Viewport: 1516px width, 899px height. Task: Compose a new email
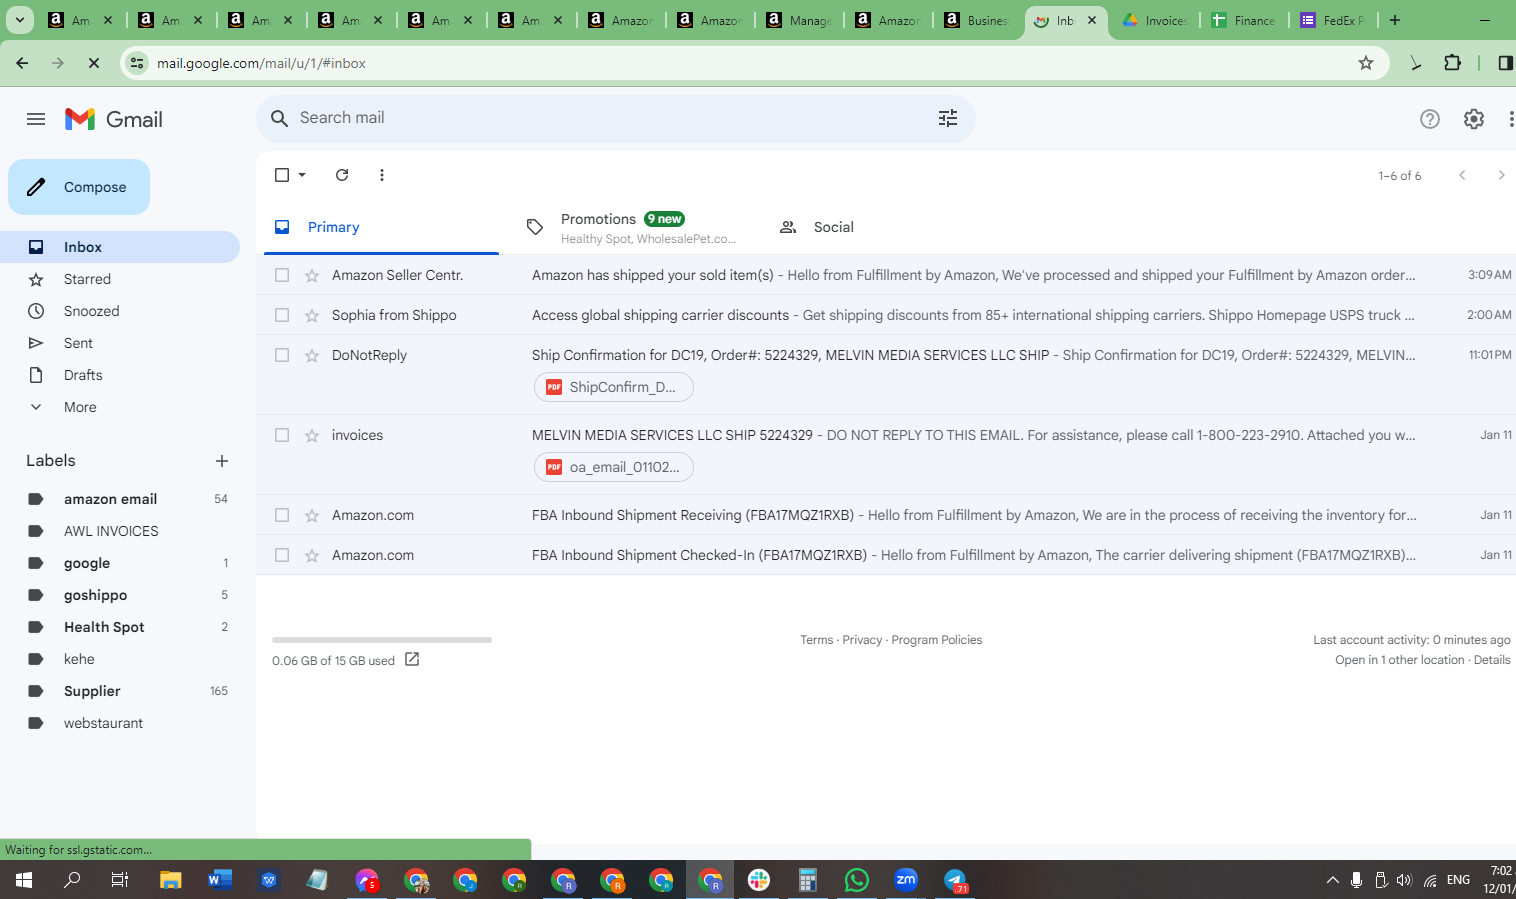(x=79, y=187)
